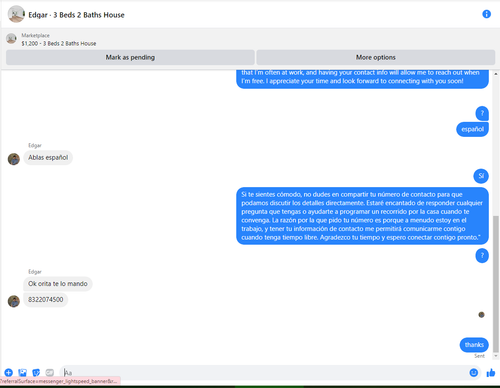This screenshot has width=500, height=388.
Task: Open the GIF picker icon
Action: coord(50,372)
